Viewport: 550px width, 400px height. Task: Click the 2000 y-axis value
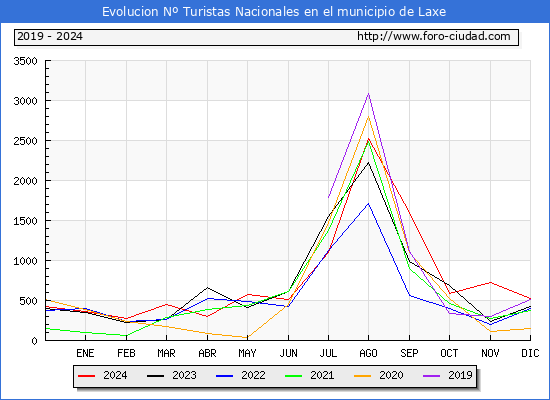(25, 181)
